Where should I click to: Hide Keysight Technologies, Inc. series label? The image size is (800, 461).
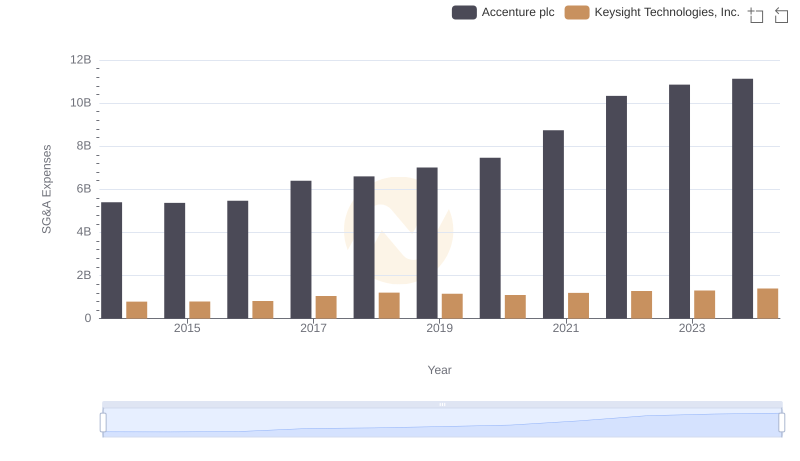(667, 12)
